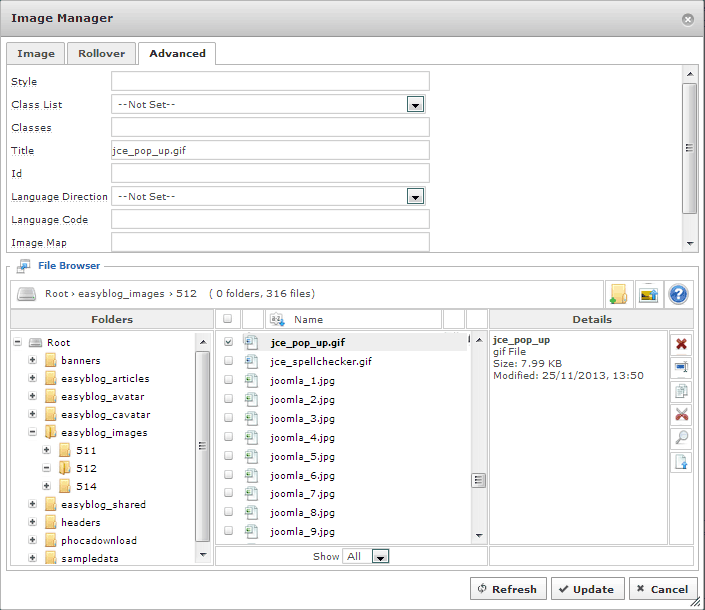
Task: Click the file list vertical scrollbar handle
Action: (479, 480)
